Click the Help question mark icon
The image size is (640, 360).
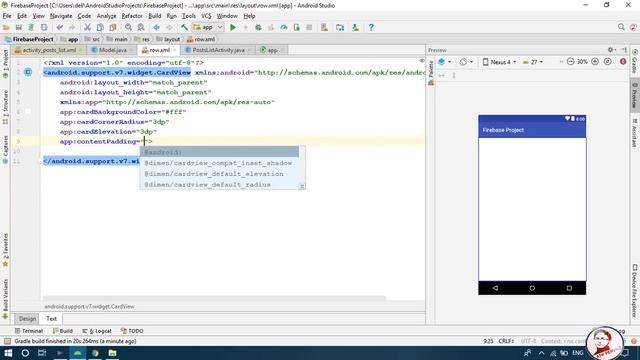click(x=371, y=27)
